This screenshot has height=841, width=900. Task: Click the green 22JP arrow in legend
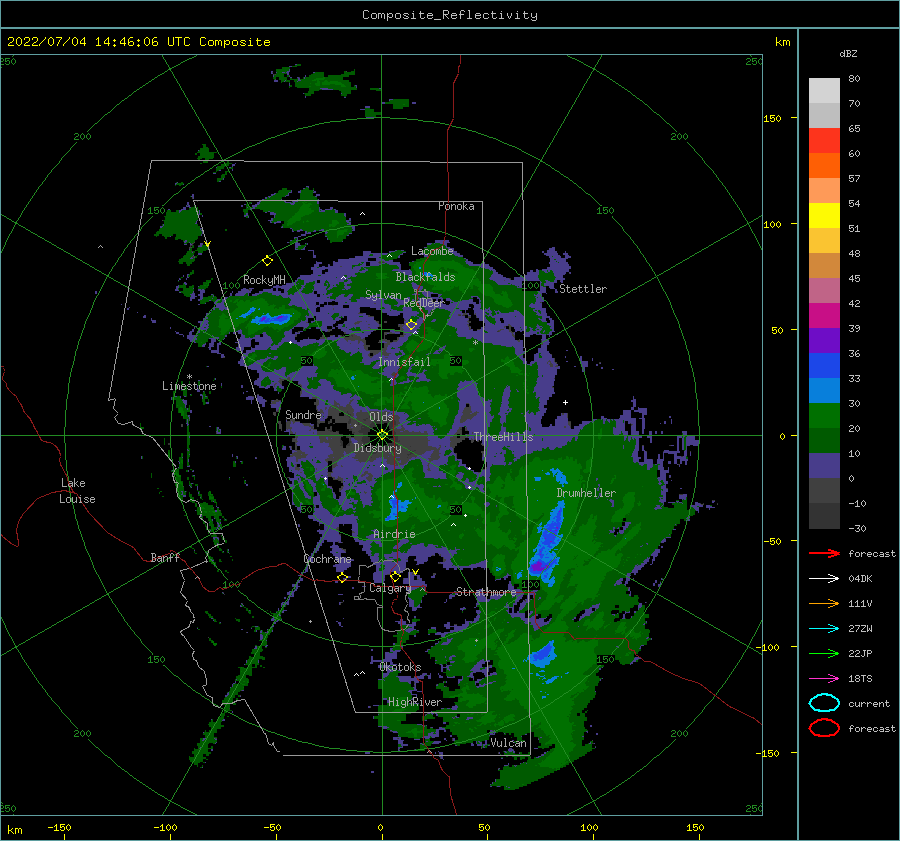[x=824, y=653]
